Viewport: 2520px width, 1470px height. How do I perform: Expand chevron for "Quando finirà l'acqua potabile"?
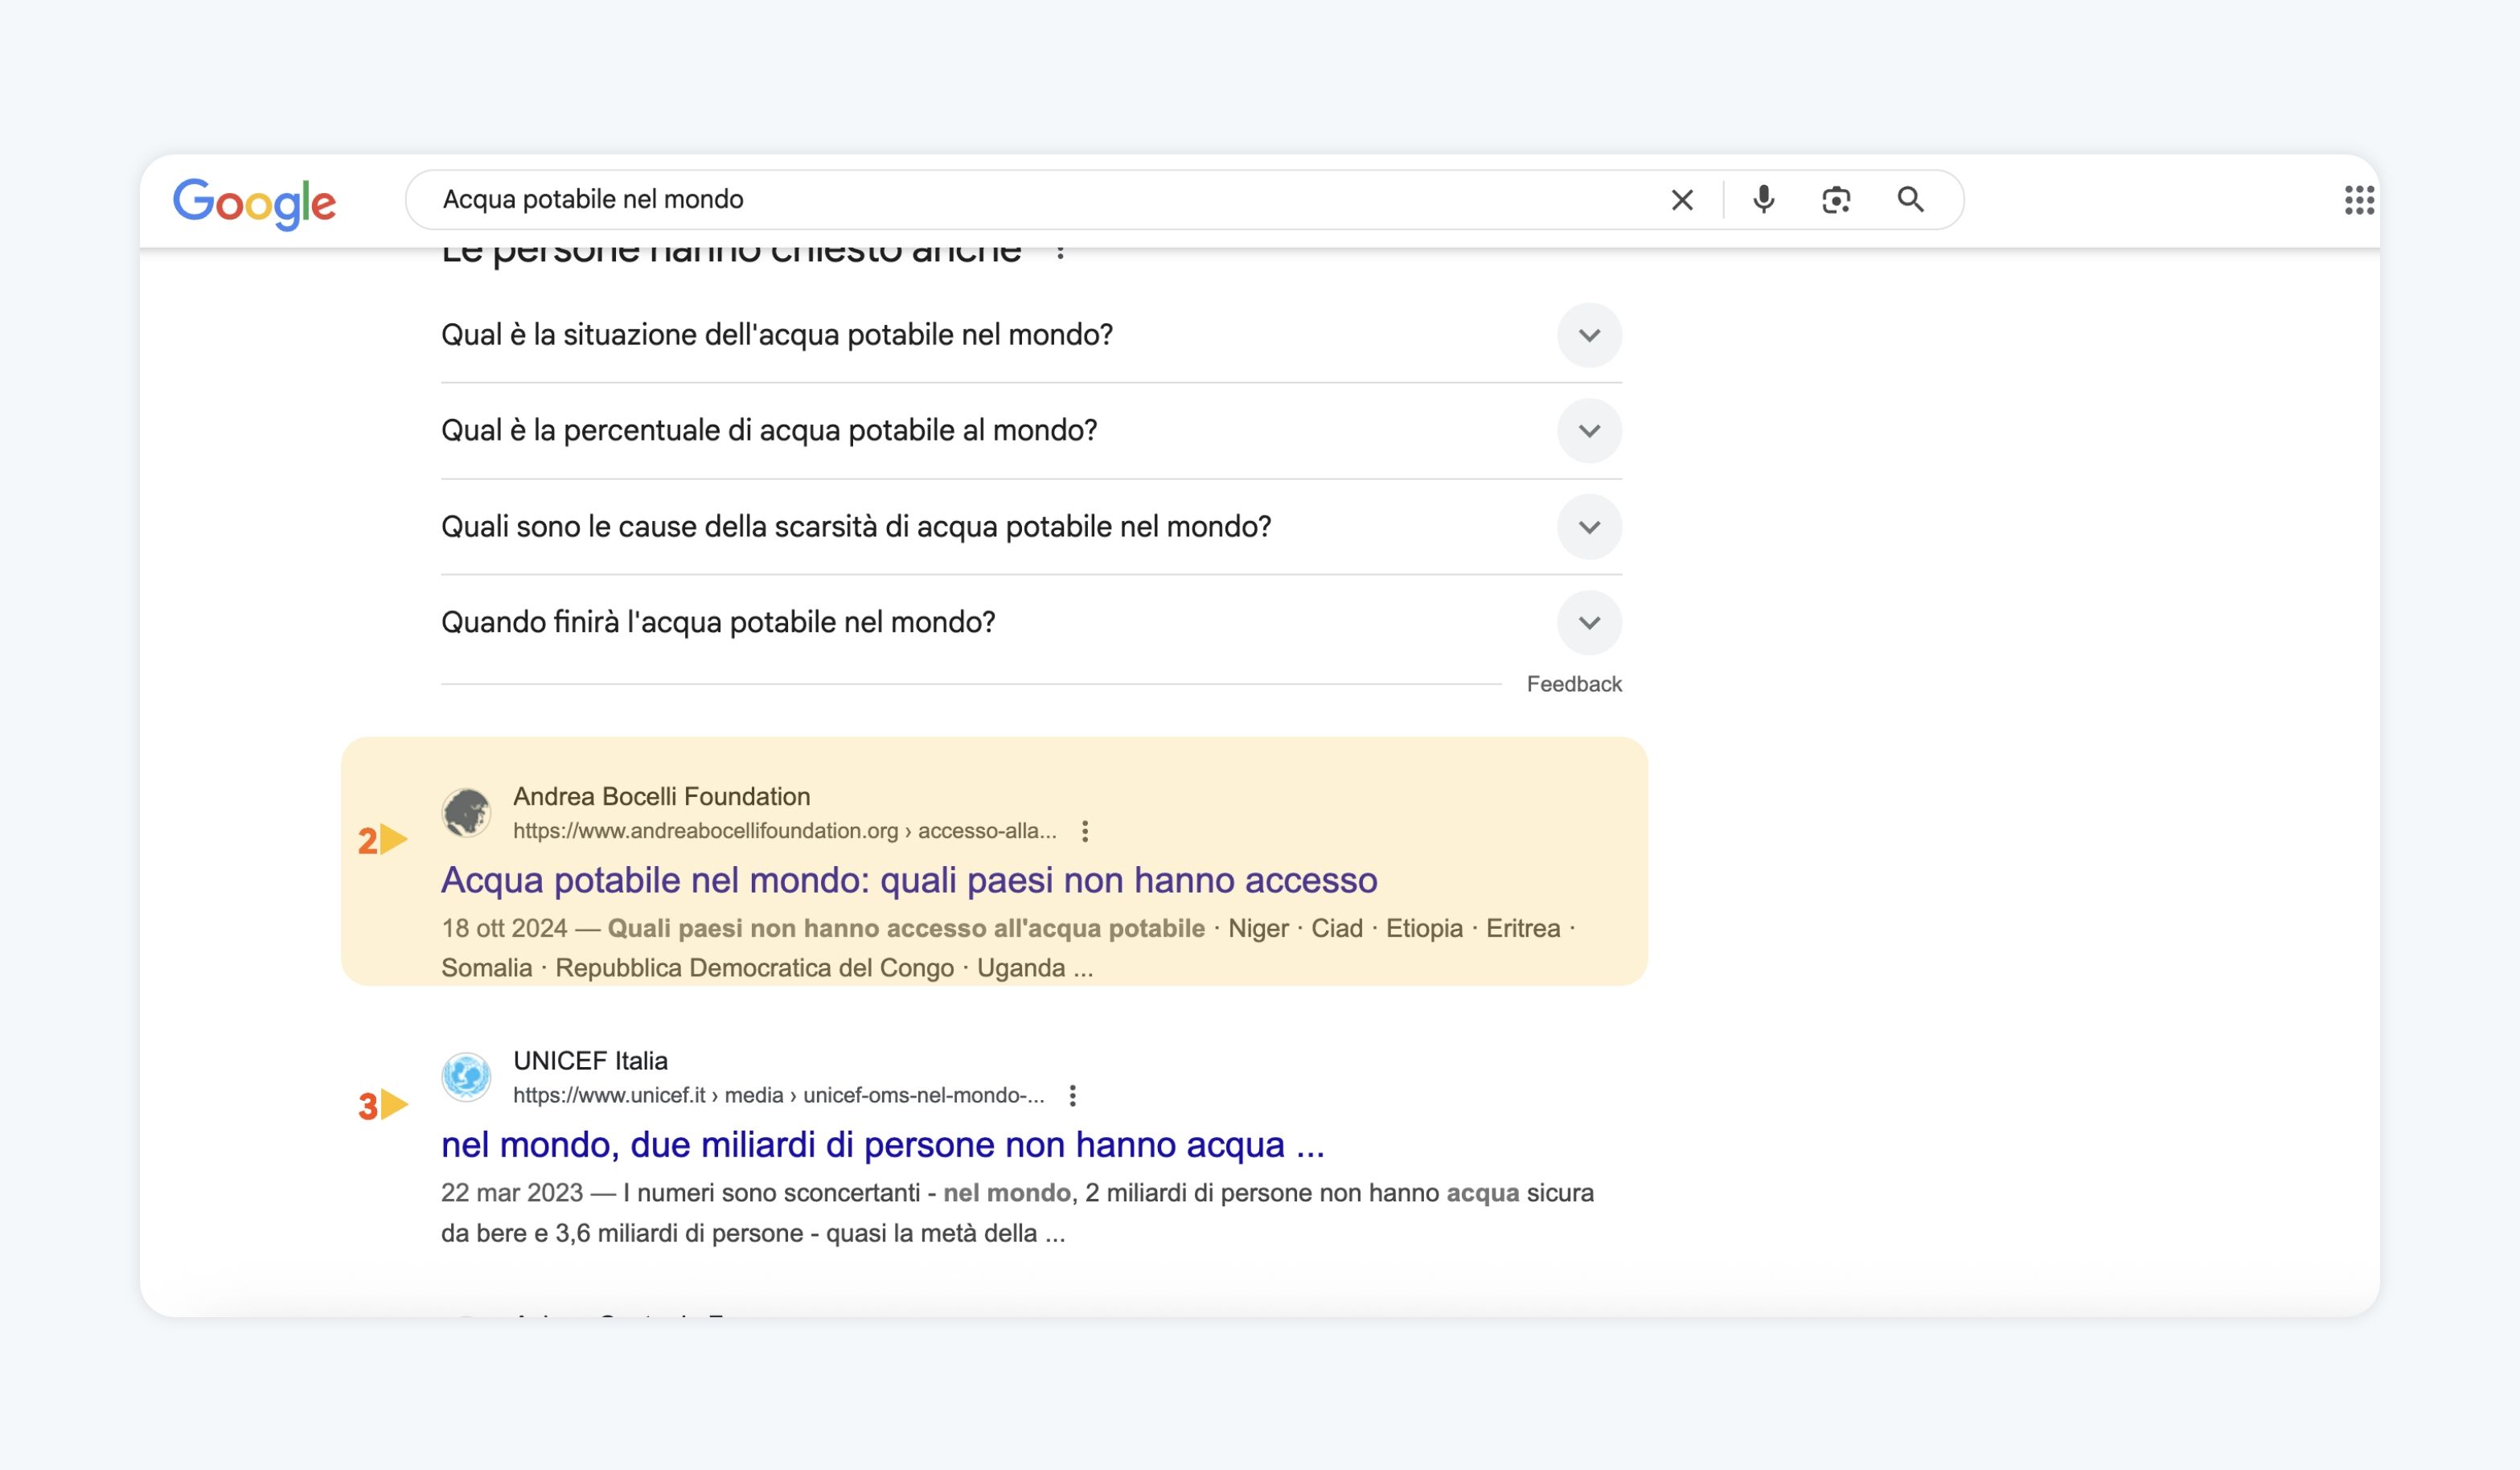click(1589, 623)
